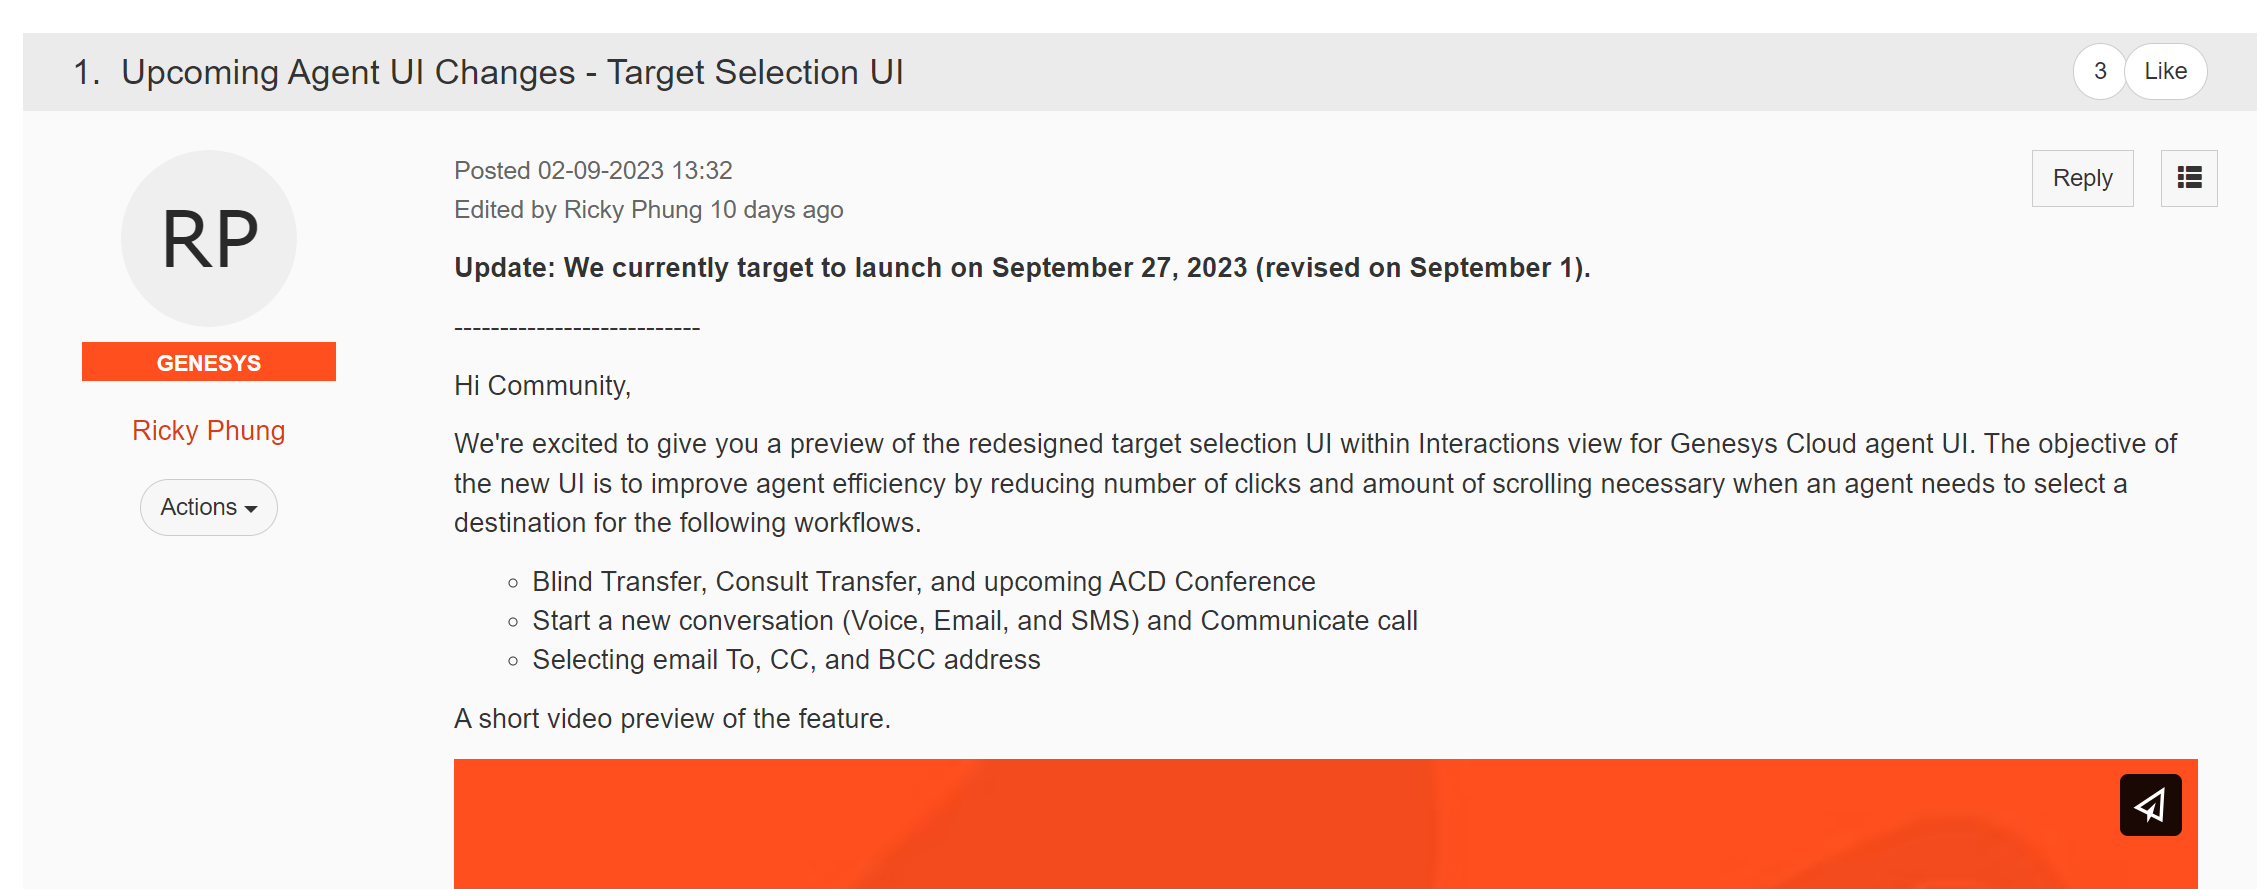The height and width of the screenshot is (889, 2261).
Task: Click the paper-plane share icon on video
Action: [2150, 805]
